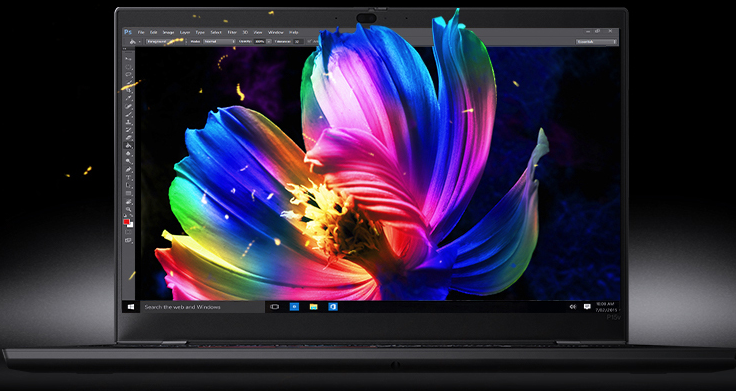Image resolution: width=736 pixels, height=391 pixels.
Task: Select the Clone Stamp tool
Action: [128, 122]
